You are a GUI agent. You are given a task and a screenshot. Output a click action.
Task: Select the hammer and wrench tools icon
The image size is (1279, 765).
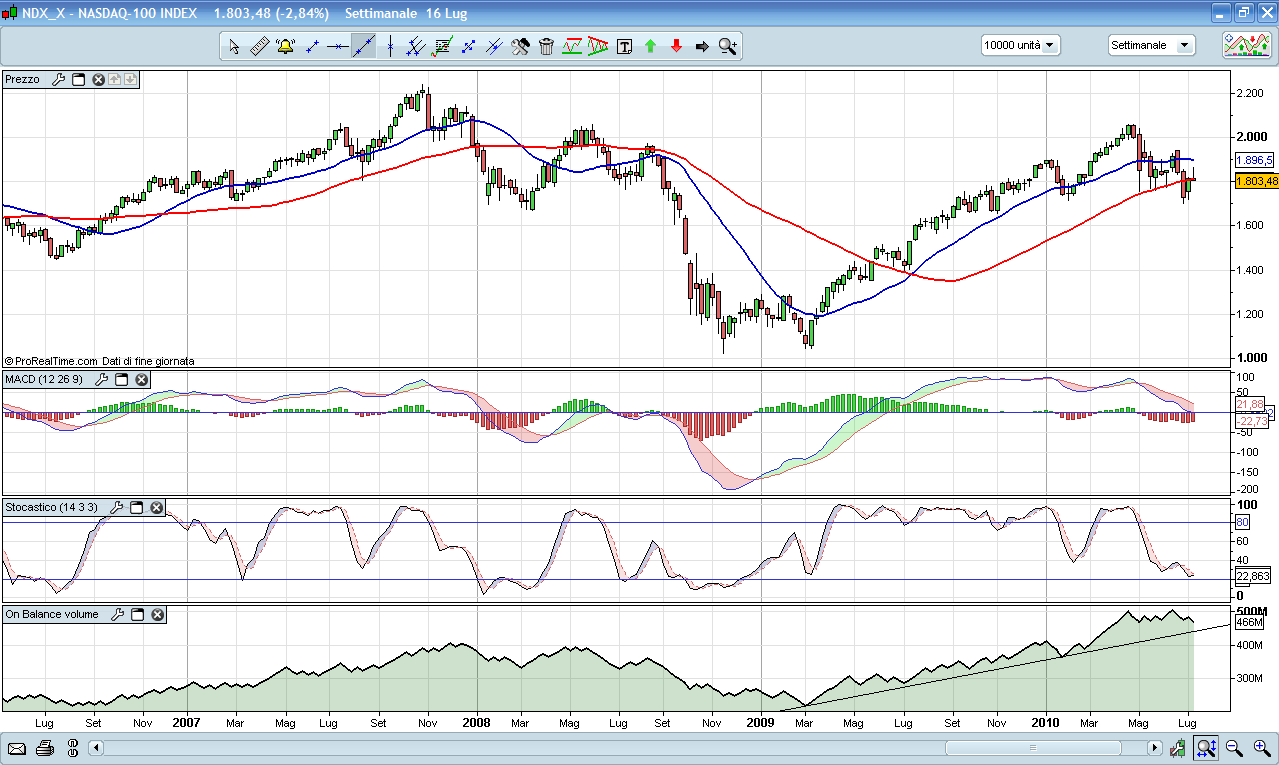pos(520,46)
